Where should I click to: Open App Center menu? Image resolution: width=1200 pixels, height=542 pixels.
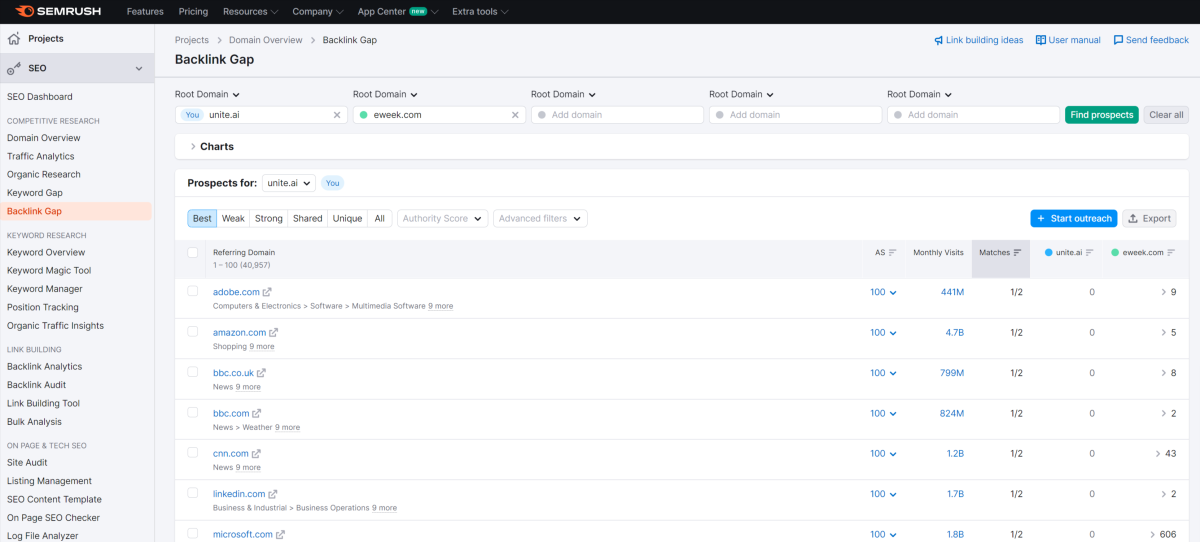pos(399,12)
